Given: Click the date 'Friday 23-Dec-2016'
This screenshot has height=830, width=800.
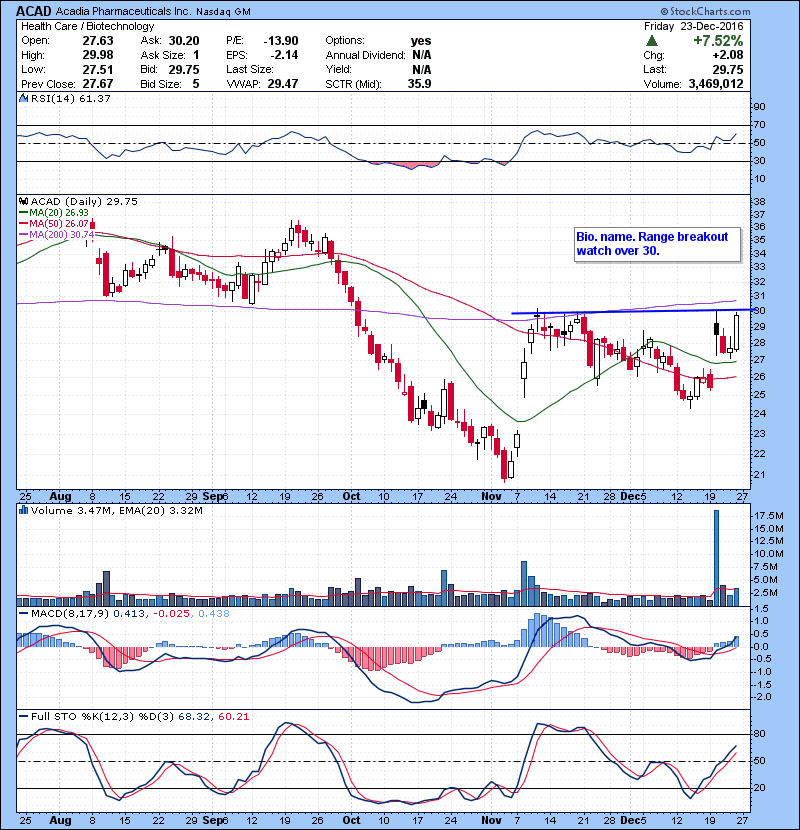Looking at the screenshot, I should [x=694, y=26].
